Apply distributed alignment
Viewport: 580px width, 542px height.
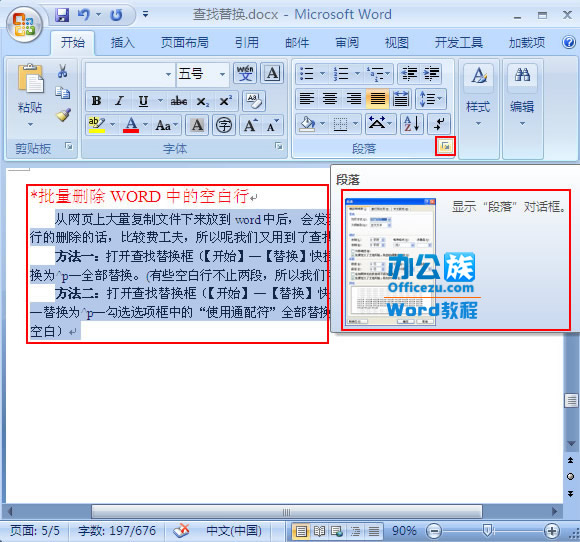point(401,99)
